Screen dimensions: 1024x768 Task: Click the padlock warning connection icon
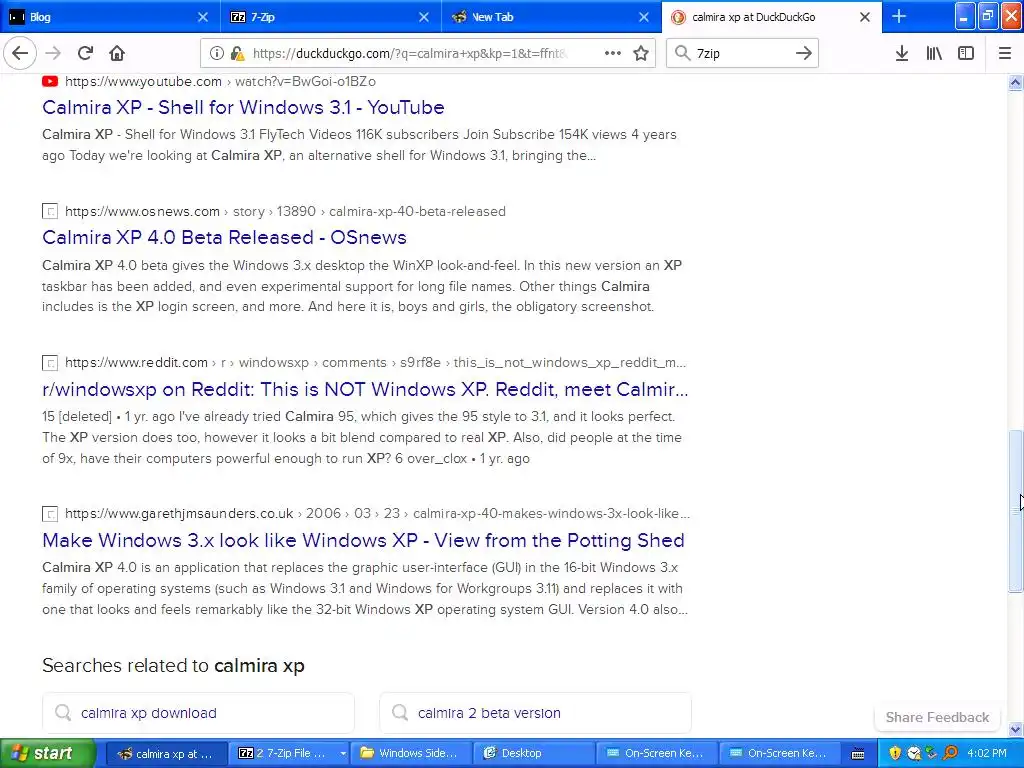(x=237, y=54)
